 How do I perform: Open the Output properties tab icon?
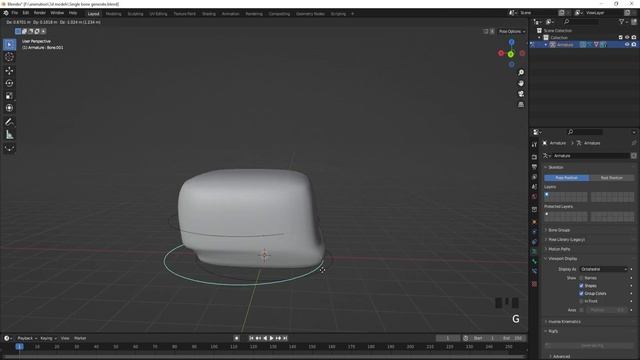(x=534, y=167)
